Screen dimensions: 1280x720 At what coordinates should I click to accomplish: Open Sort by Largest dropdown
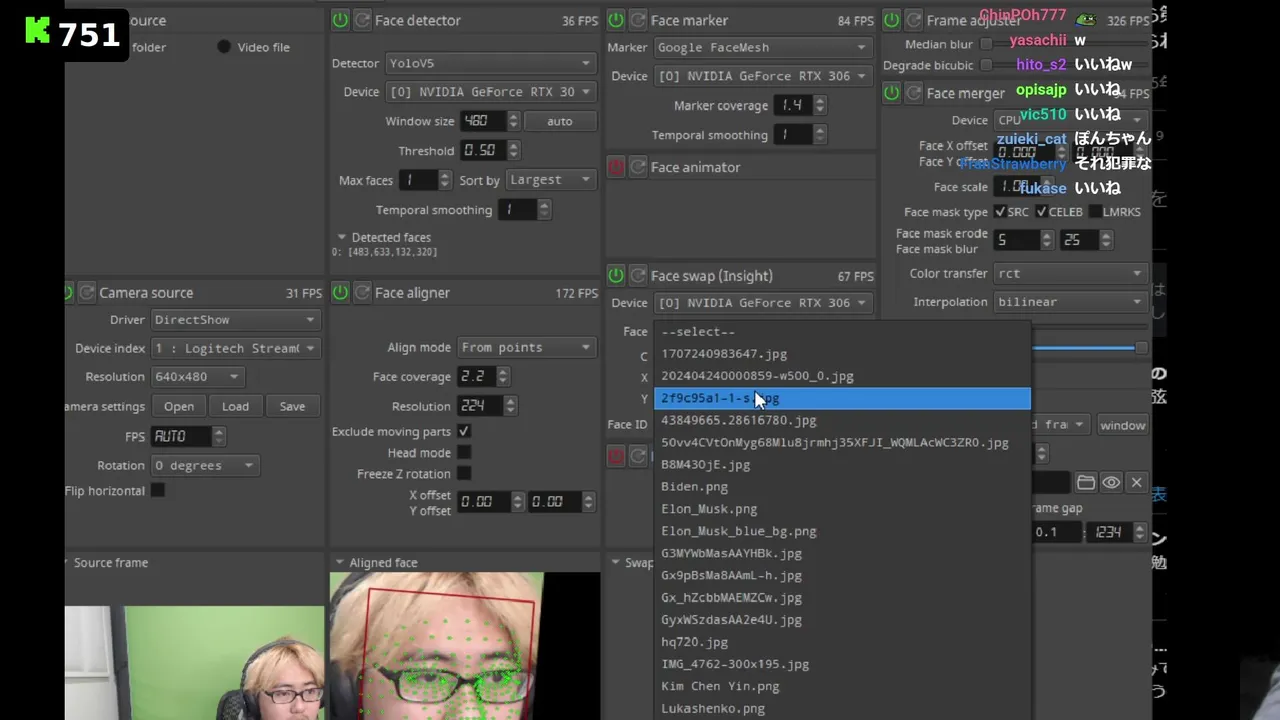pos(550,180)
